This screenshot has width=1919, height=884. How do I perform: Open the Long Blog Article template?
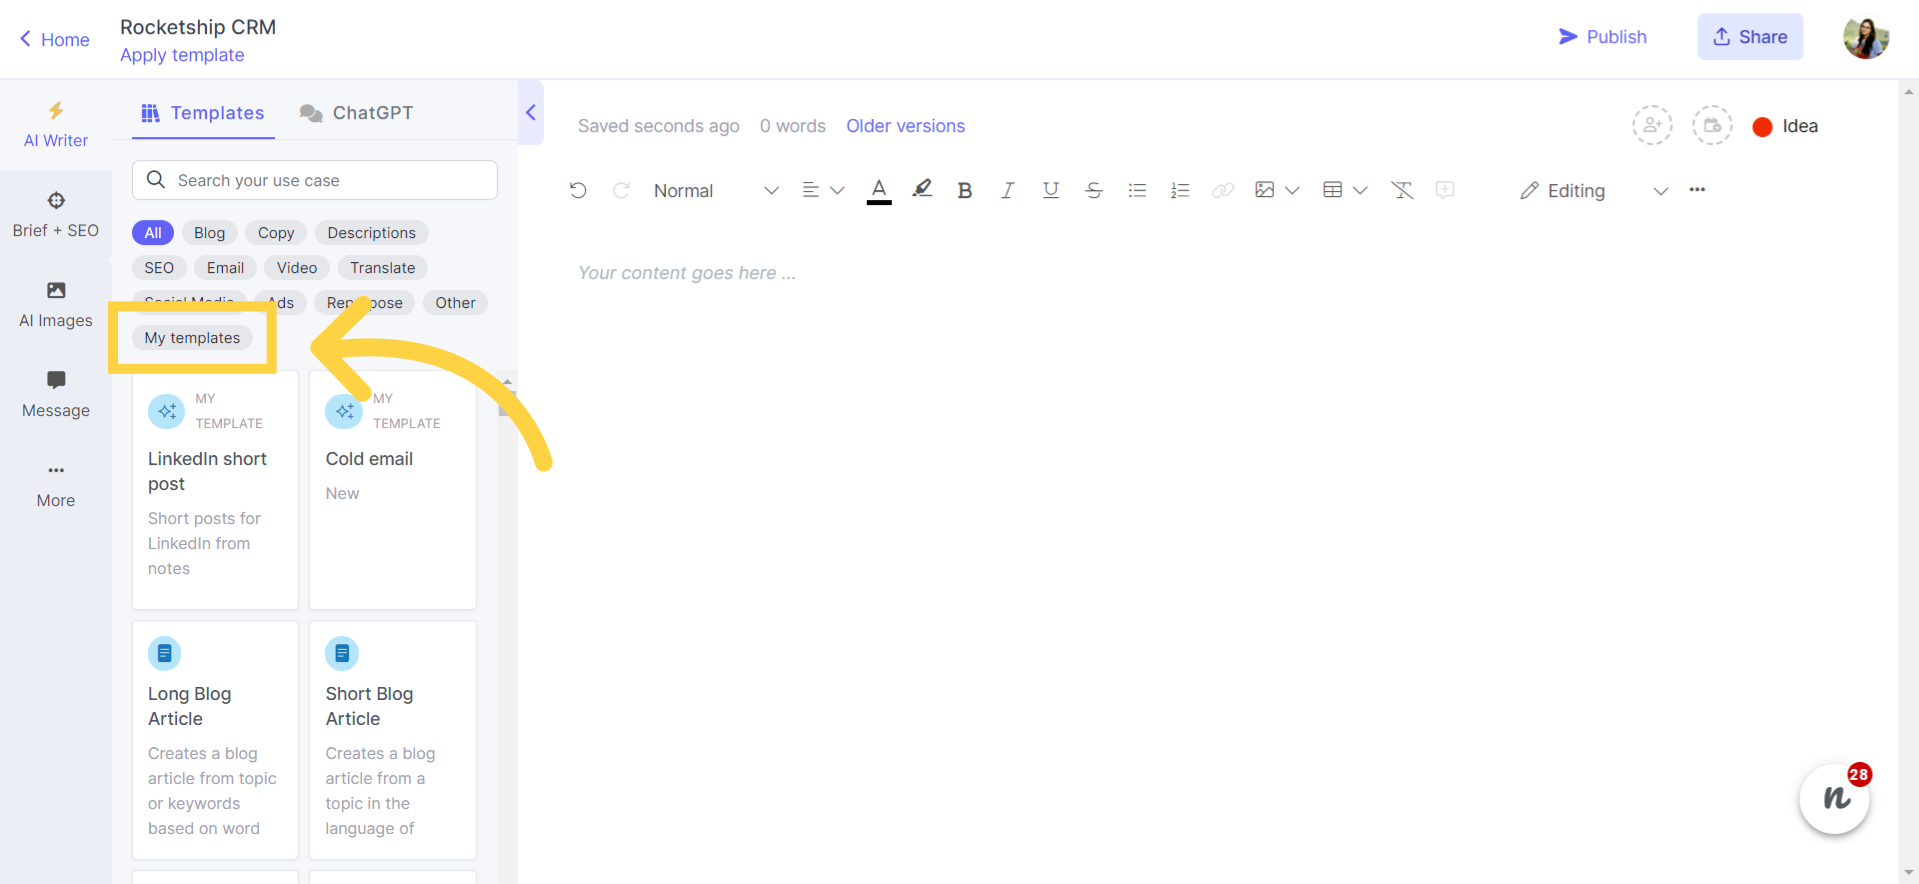215,740
